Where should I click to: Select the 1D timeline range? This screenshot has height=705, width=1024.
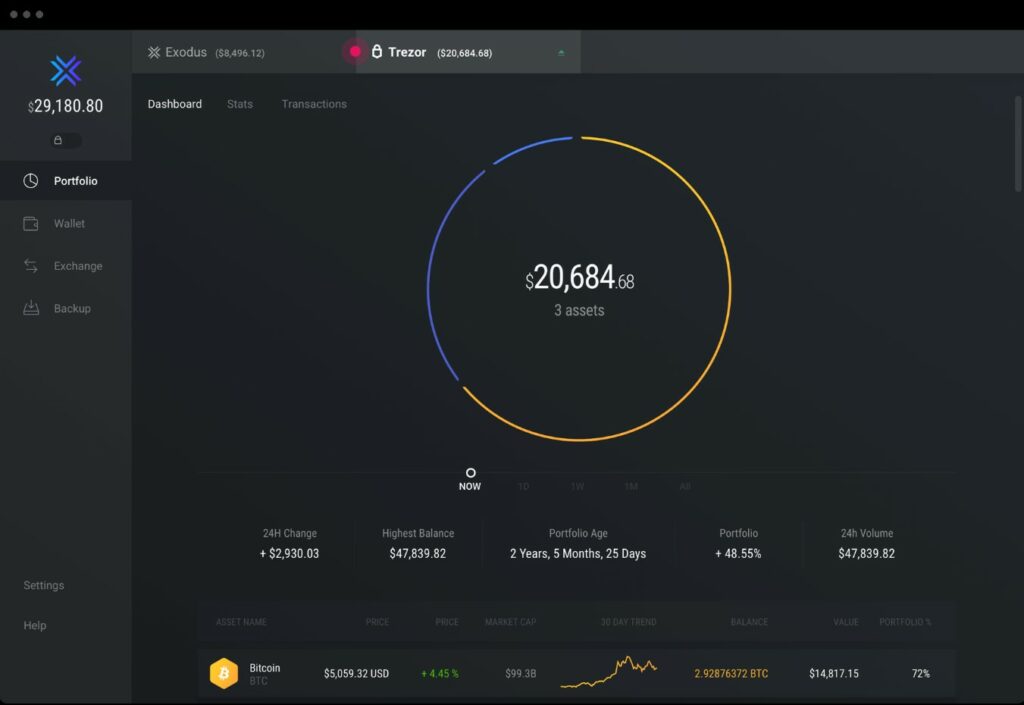pyautogui.click(x=524, y=486)
